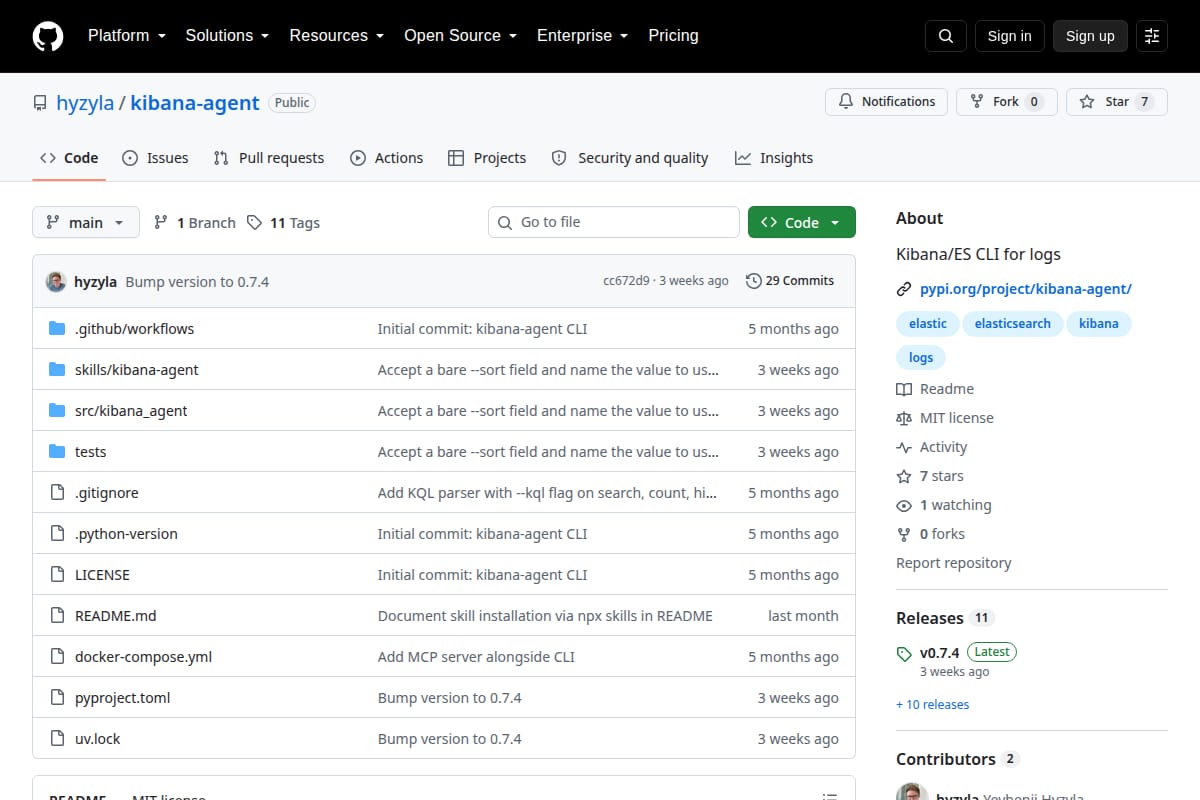Switch to the Actions tab
This screenshot has width=1200, height=800.
386,158
